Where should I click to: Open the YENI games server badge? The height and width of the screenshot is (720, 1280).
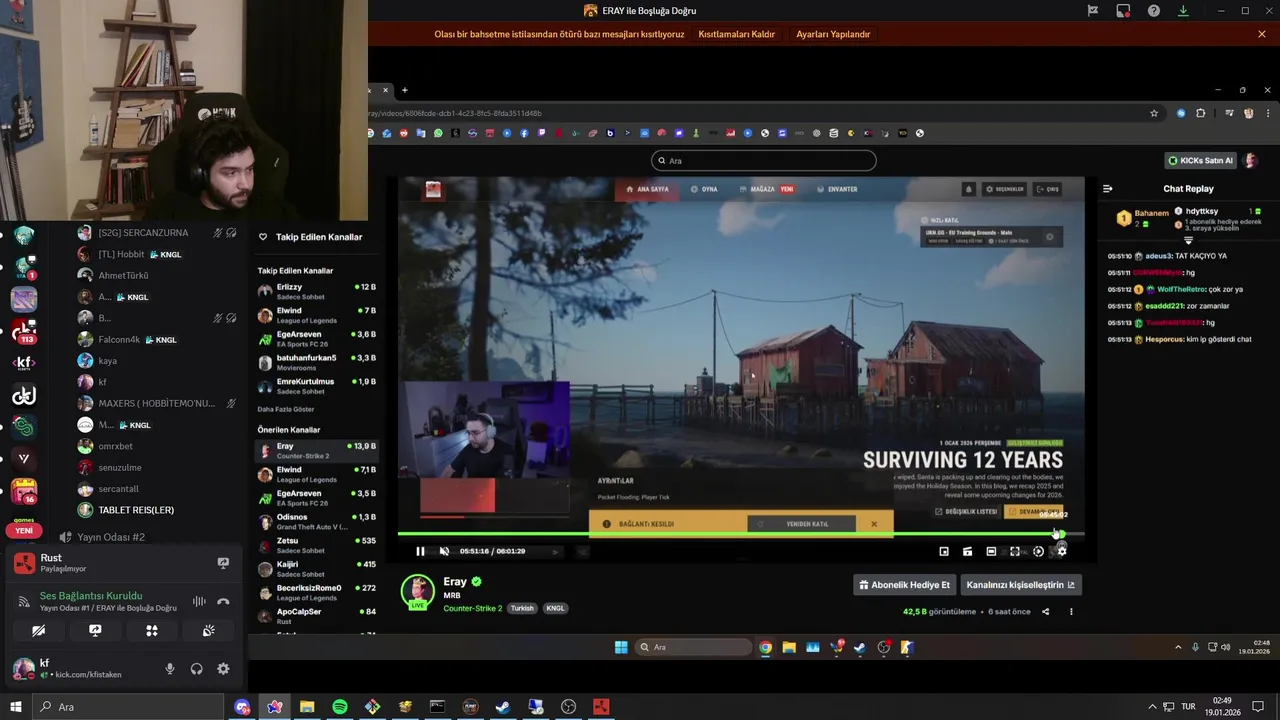click(x=24, y=530)
